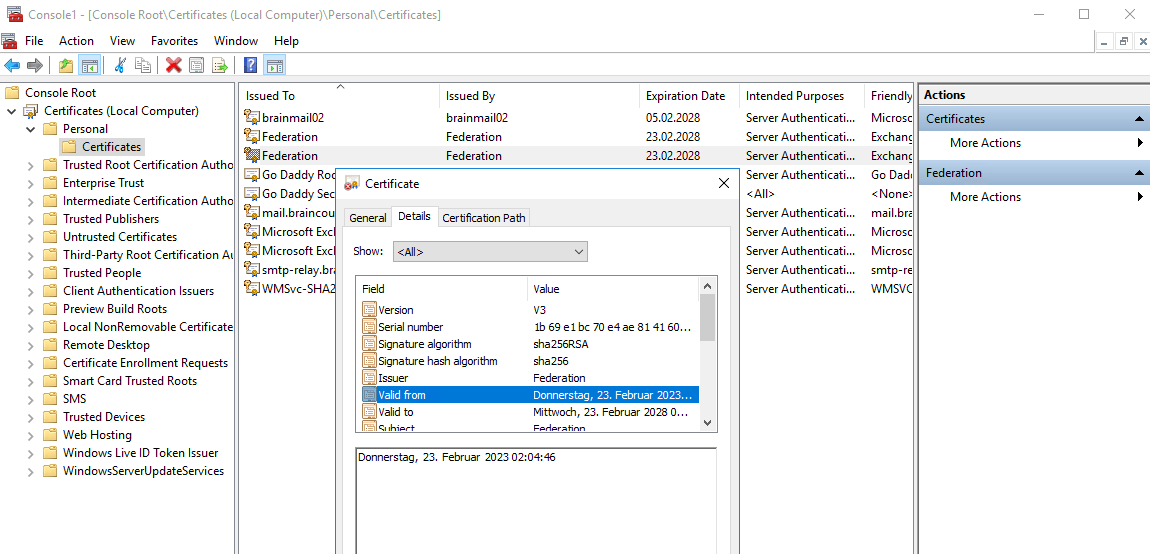Open the Window menu
1150x554 pixels.
point(236,41)
